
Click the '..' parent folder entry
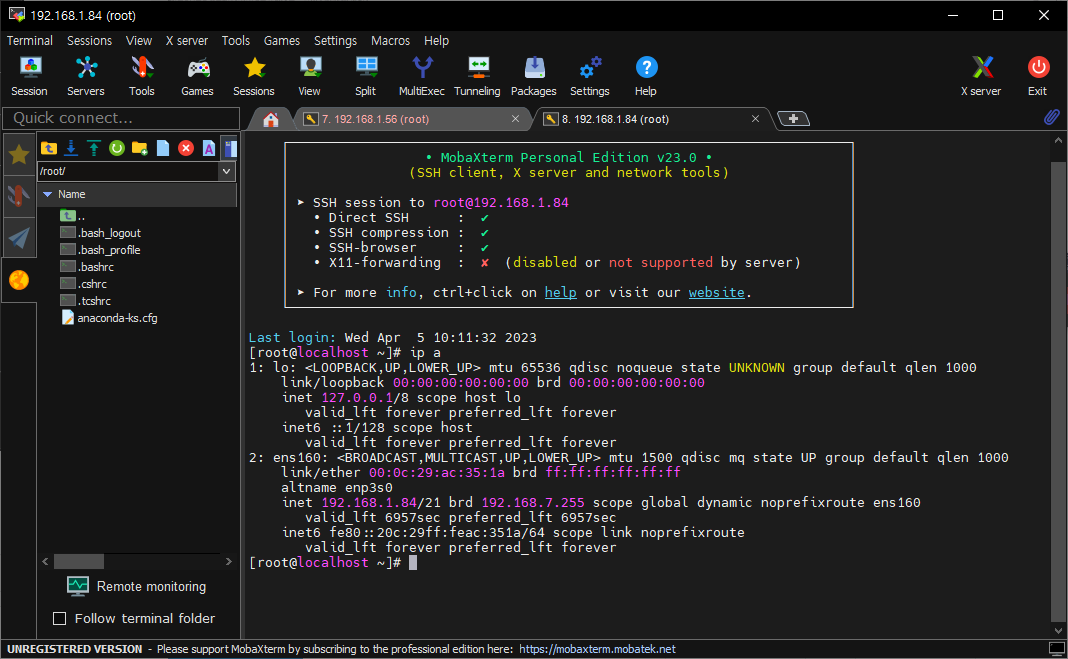[72, 216]
